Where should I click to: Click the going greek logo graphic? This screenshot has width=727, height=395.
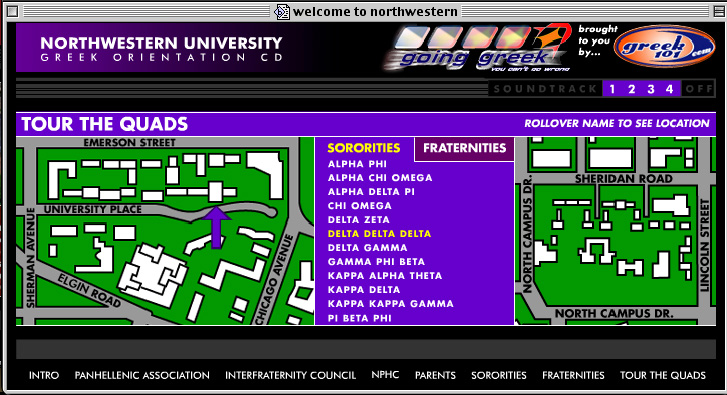[x=478, y=48]
